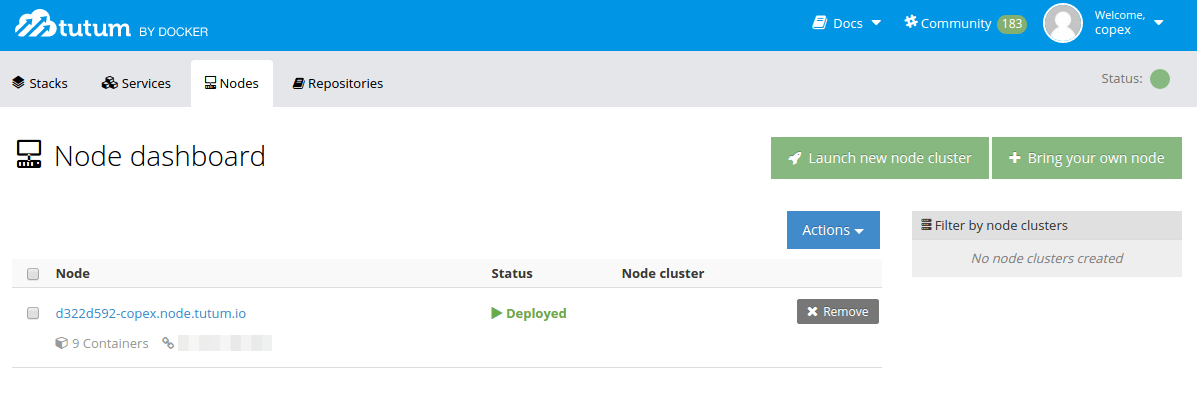Open the d322d592-copex.node.tutum.io link
The image size is (1197, 395).
tap(151, 313)
